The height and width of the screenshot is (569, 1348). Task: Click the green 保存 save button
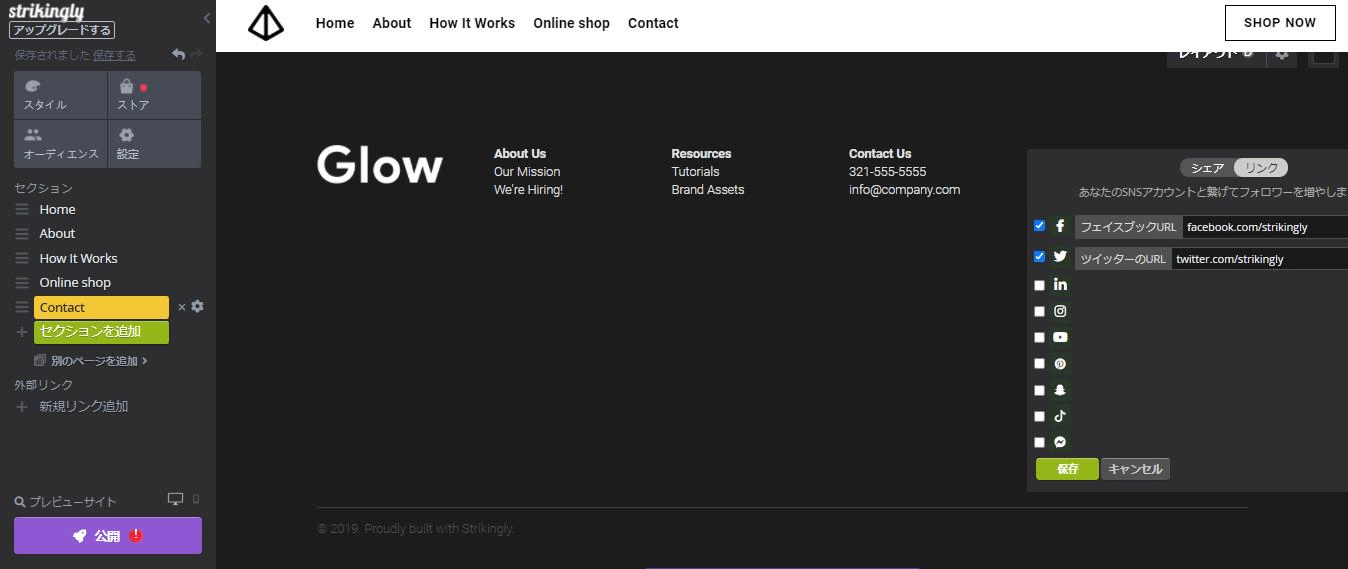(x=1067, y=469)
